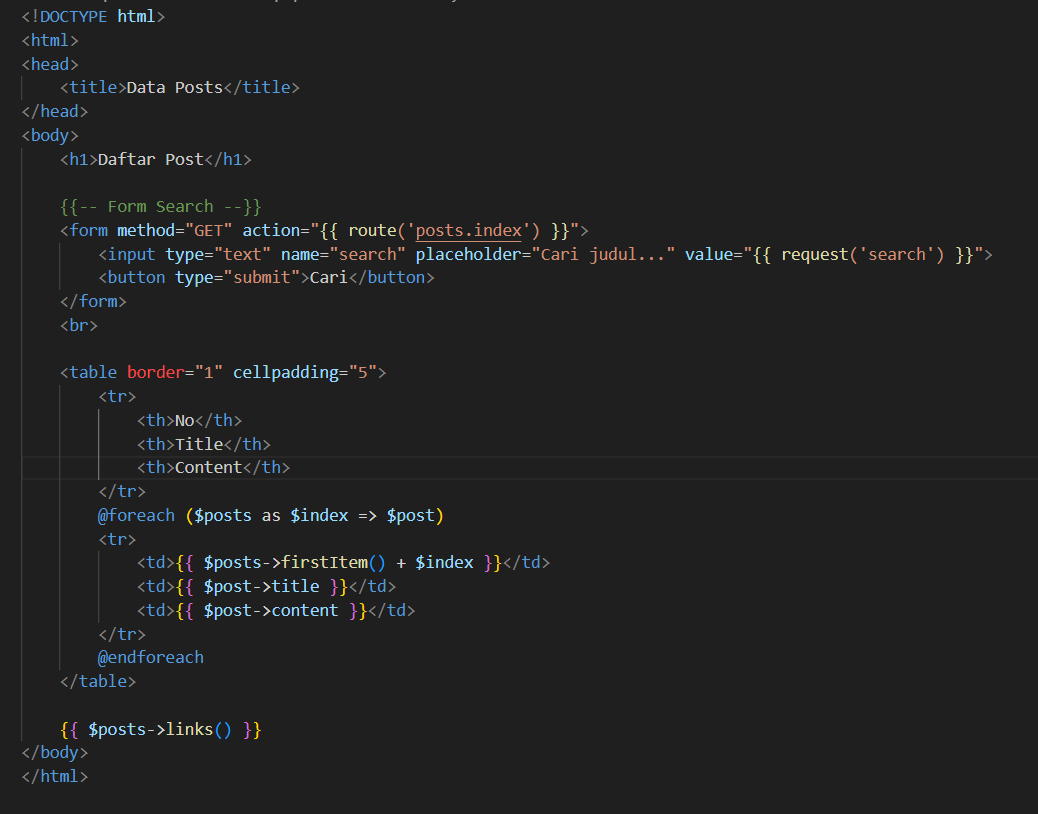Click the 'Content' table header text
Viewport: 1038px width, 814px height.
click(208, 468)
